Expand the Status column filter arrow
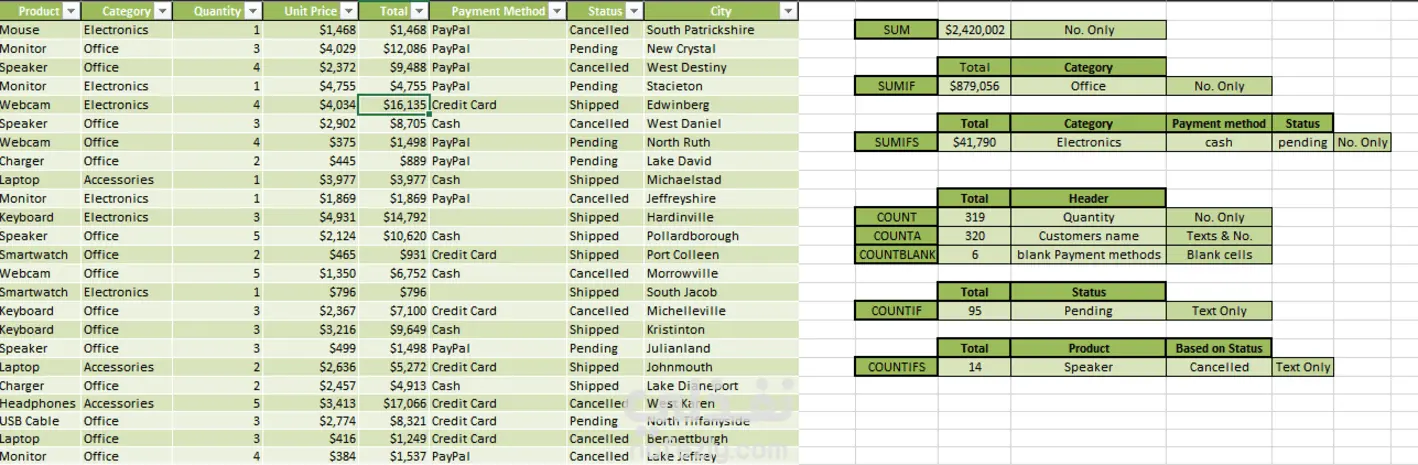The height and width of the screenshot is (465, 1418). [633, 11]
